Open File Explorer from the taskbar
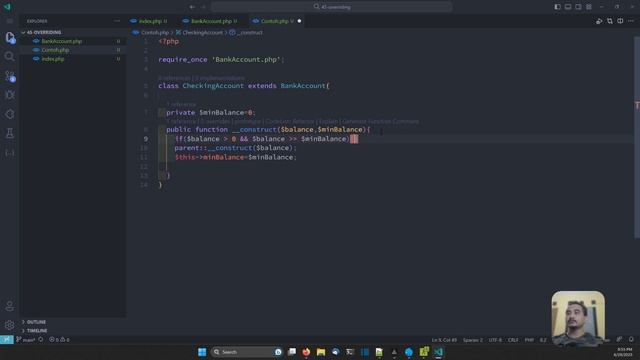 (321, 352)
